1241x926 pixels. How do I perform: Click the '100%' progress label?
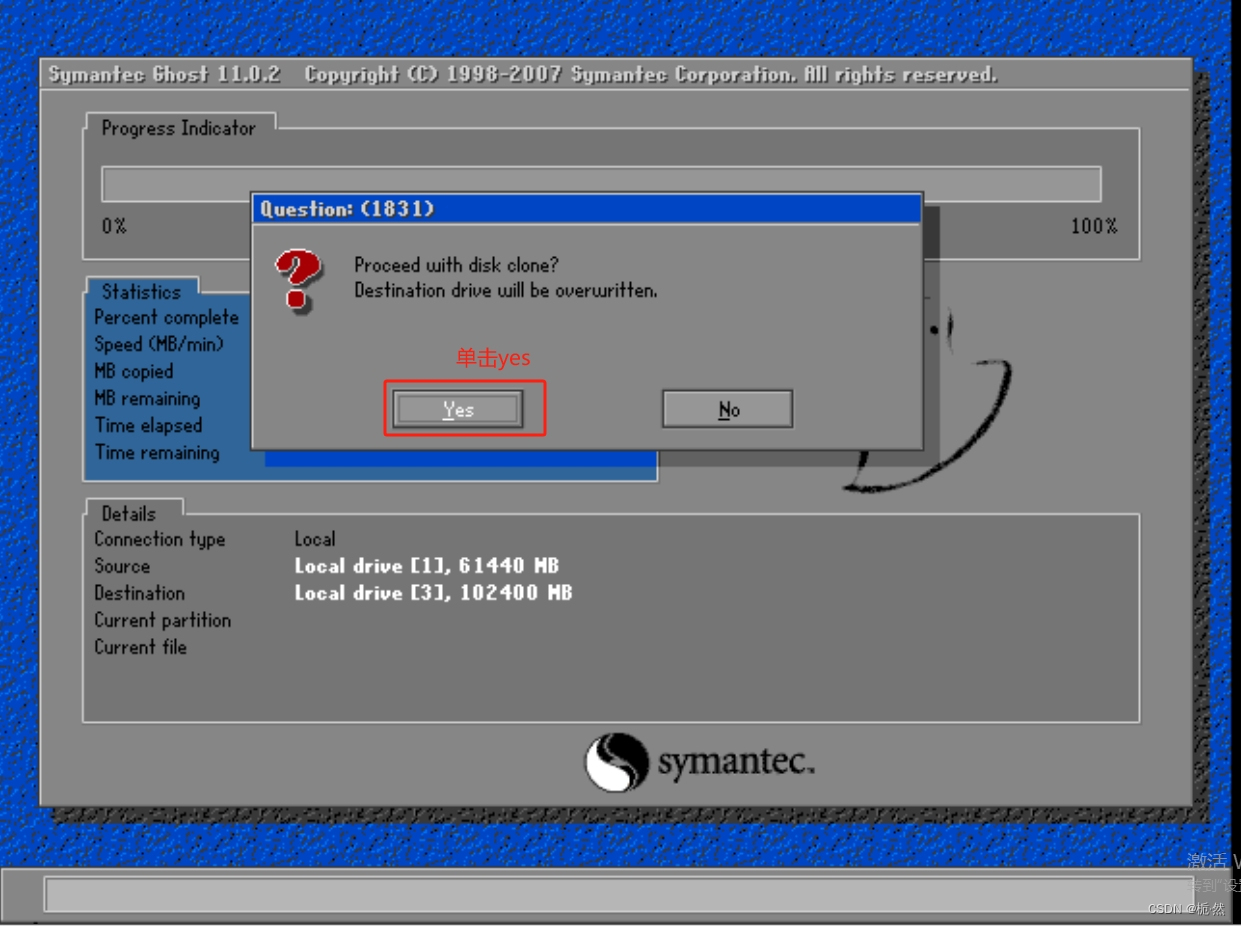[1094, 226]
